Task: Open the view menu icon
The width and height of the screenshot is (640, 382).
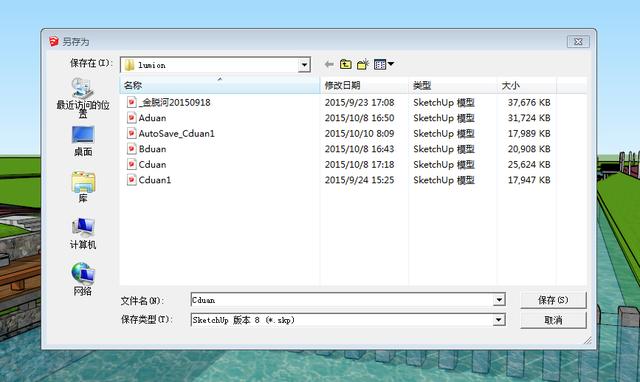Action: 384,64
